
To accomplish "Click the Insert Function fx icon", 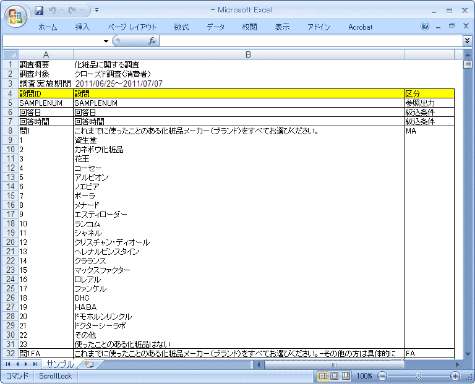I will pos(152,41).
